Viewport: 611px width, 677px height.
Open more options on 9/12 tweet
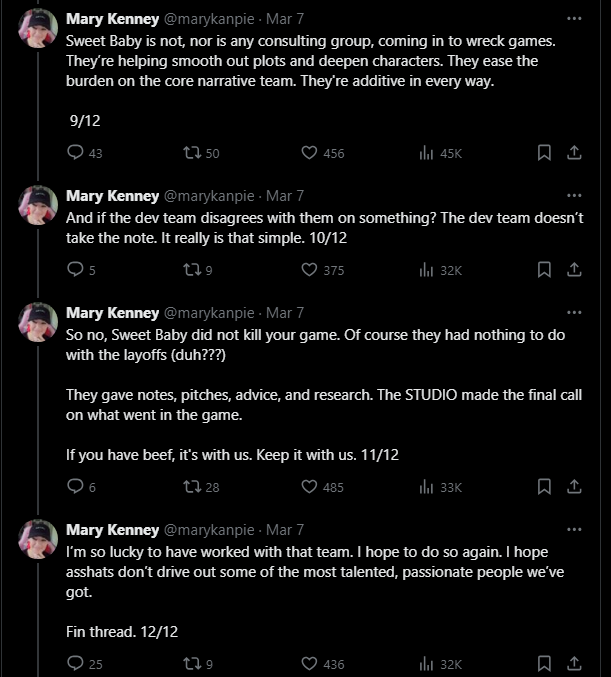tap(574, 19)
